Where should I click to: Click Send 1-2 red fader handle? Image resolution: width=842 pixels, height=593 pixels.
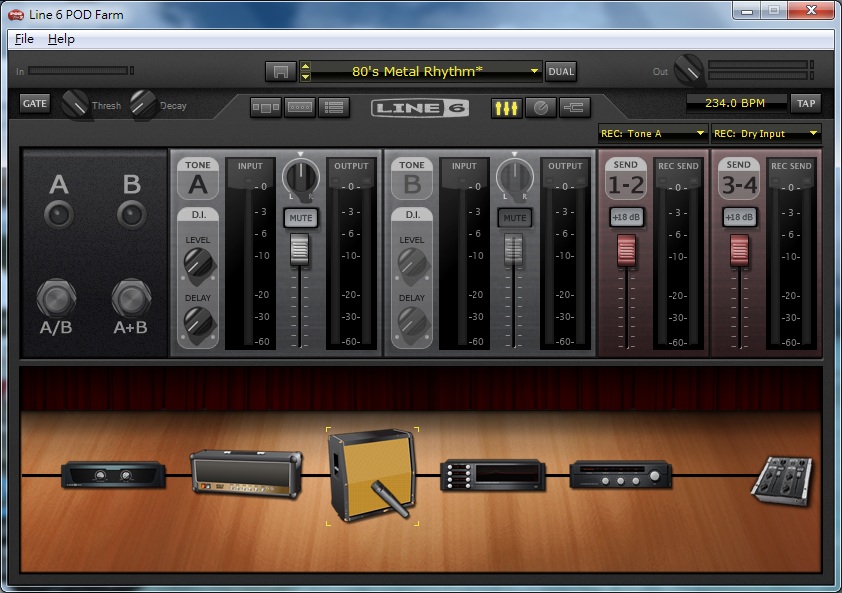click(626, 250)
